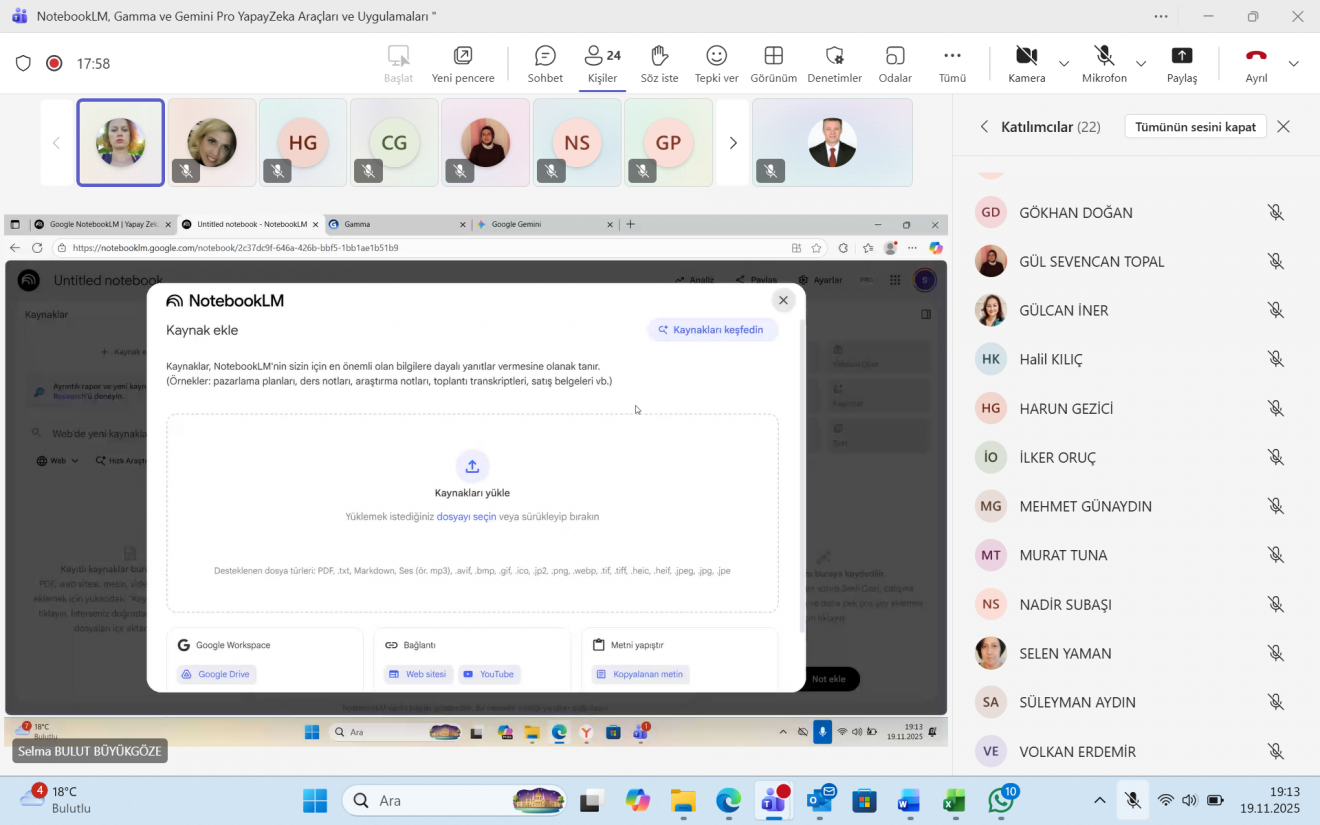
Task: Leave meeting with Ayrıl button
Action: 1256,64
